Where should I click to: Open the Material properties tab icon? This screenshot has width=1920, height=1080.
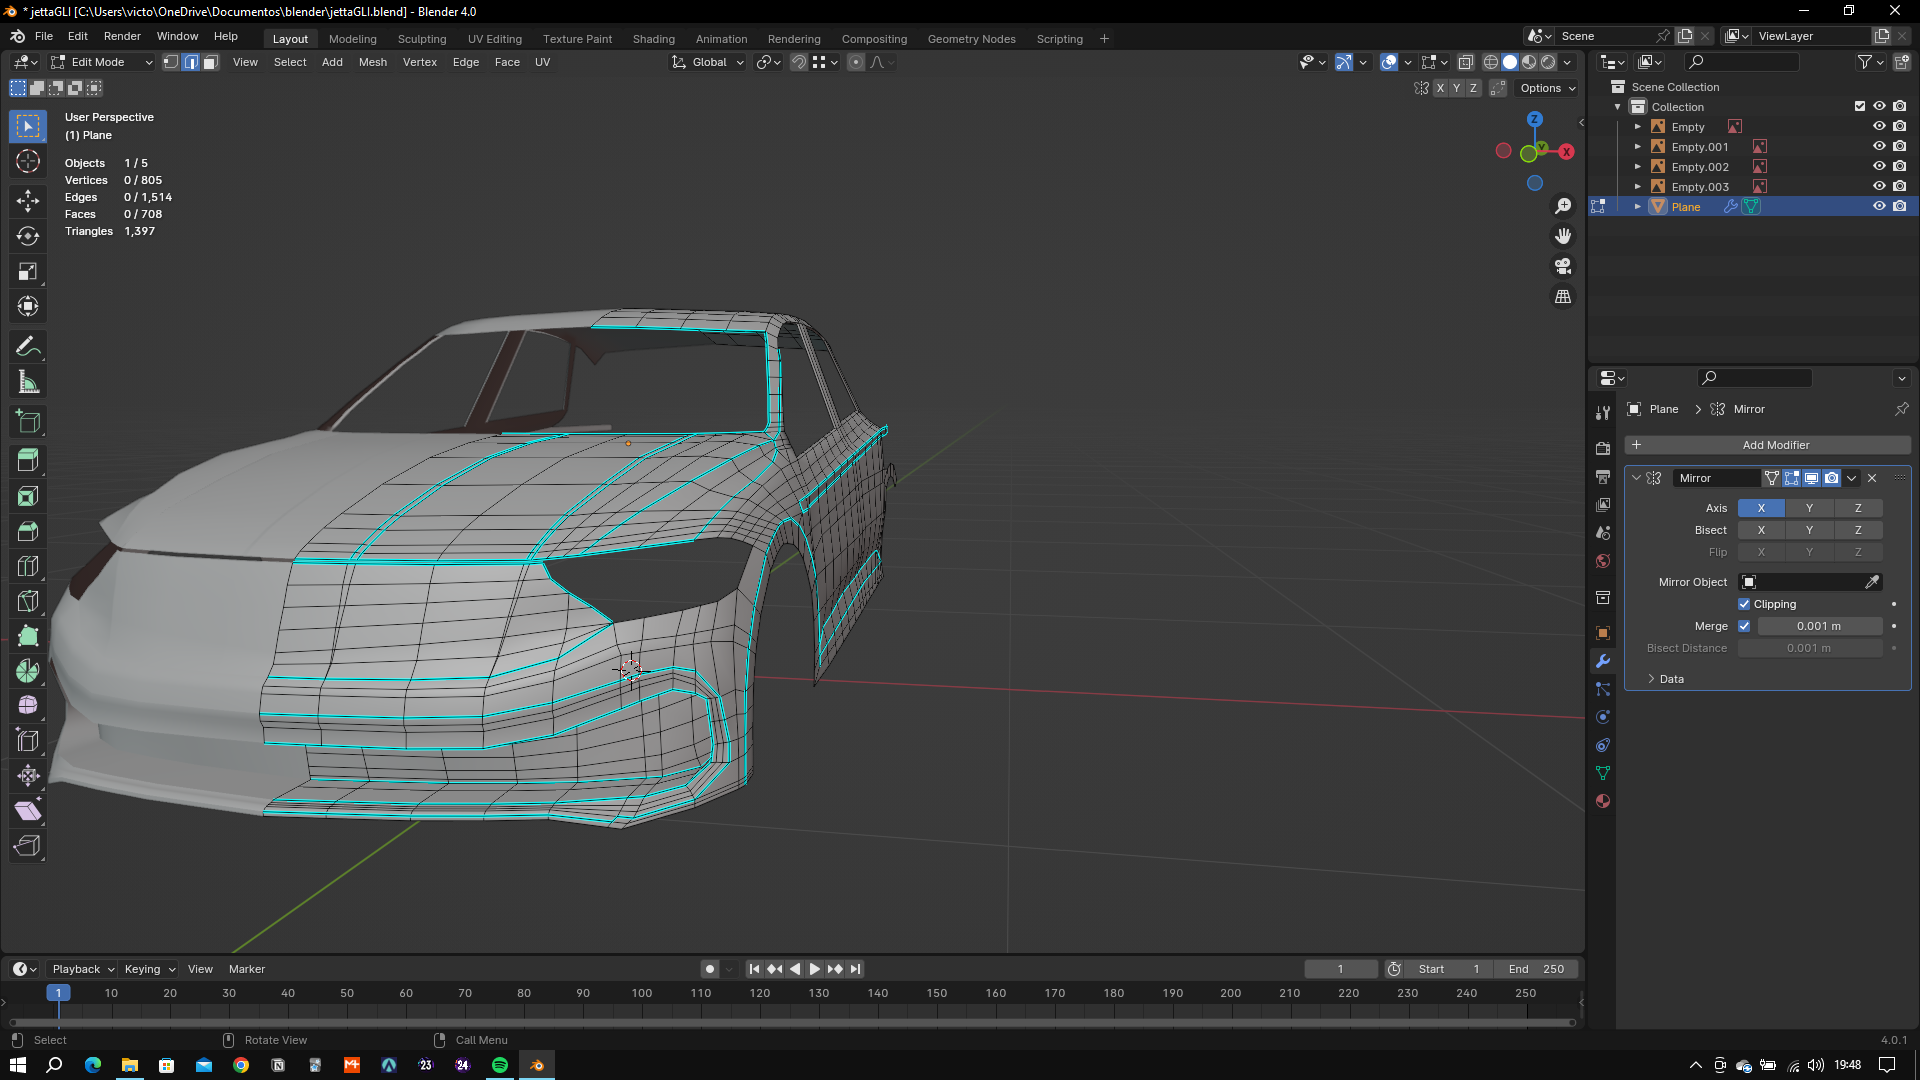1603,801
